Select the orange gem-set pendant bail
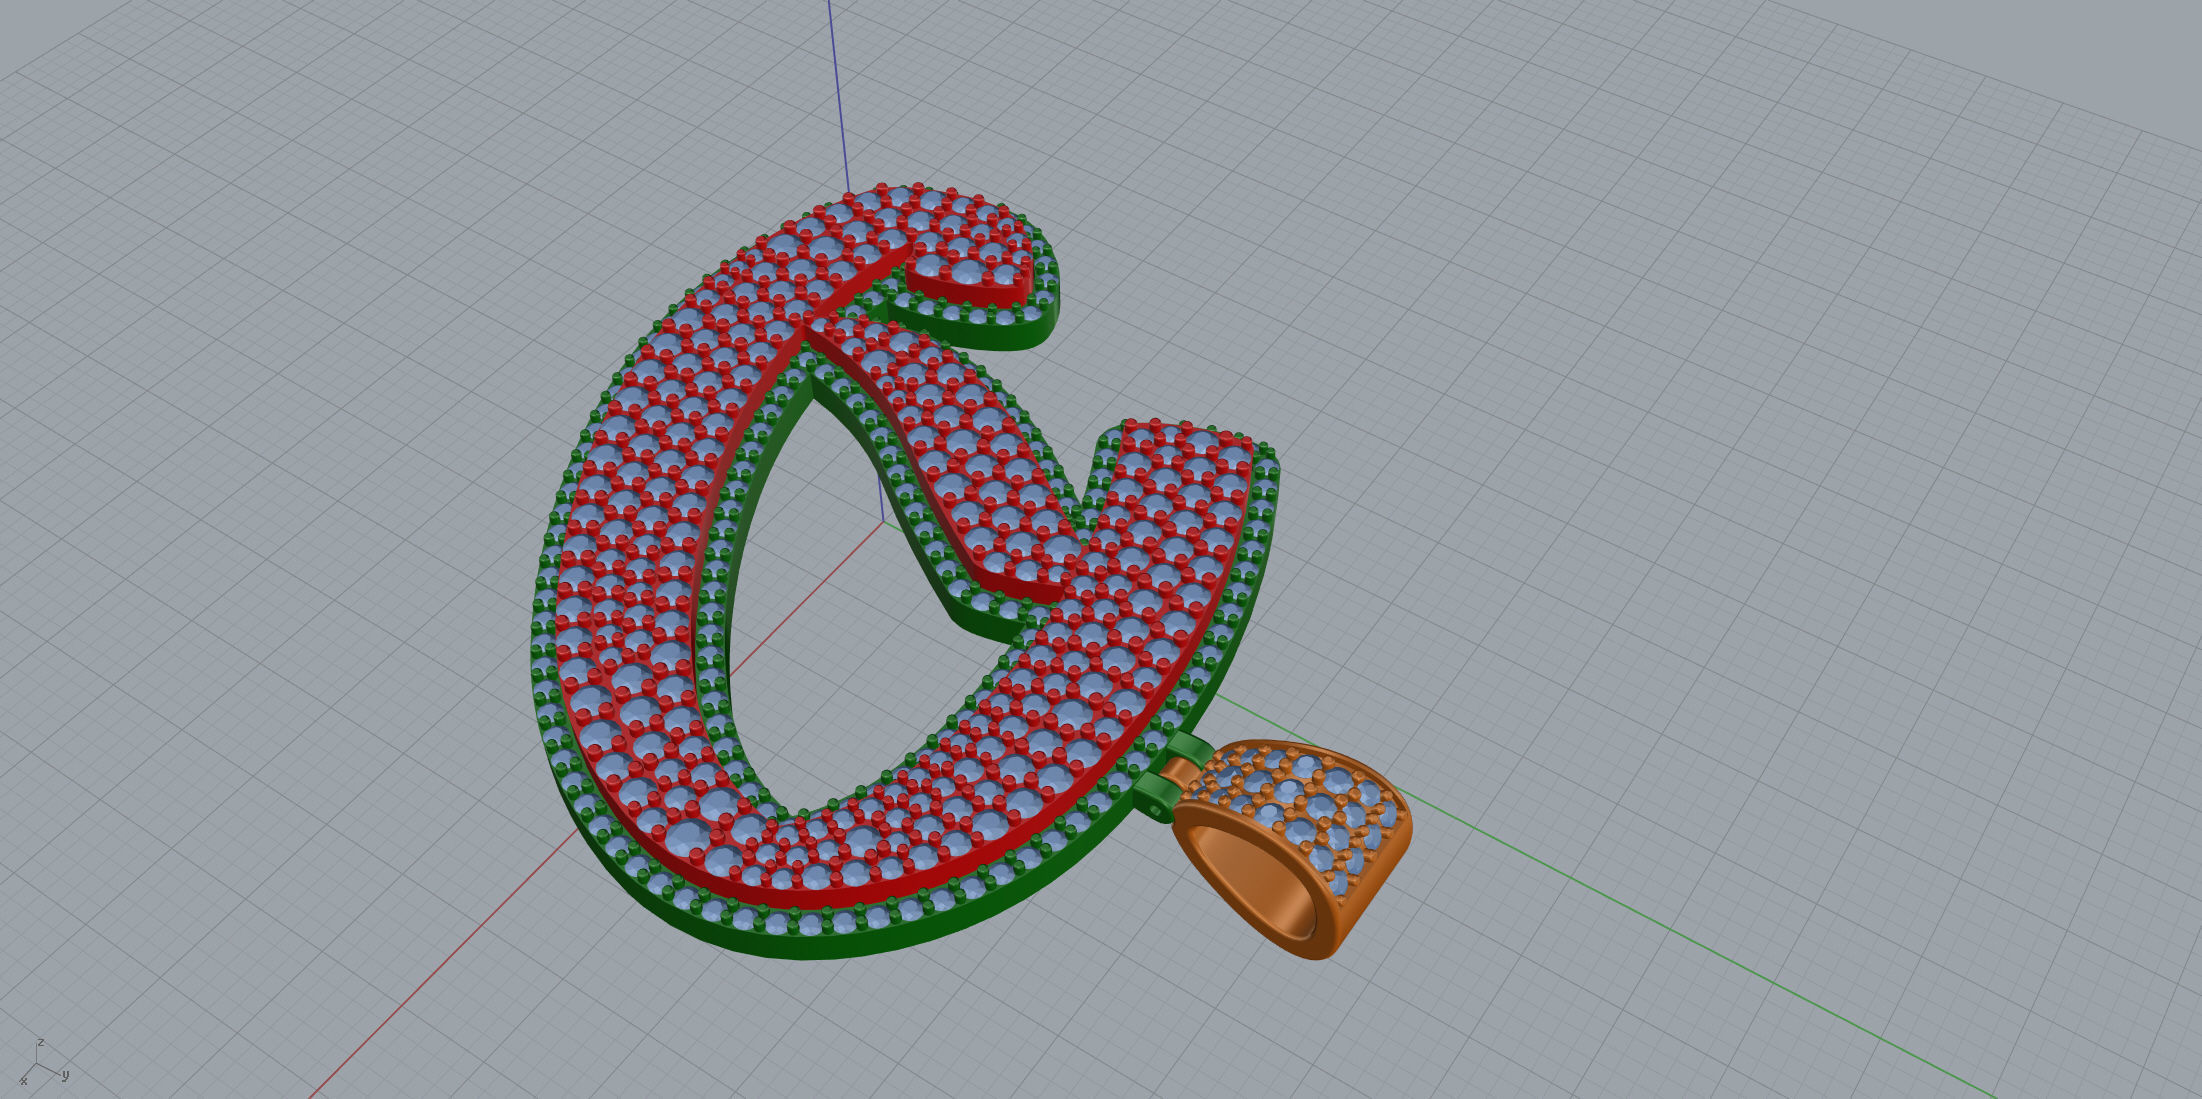The width and height of the screenshot is (2202, 1099). point(1290,850)
